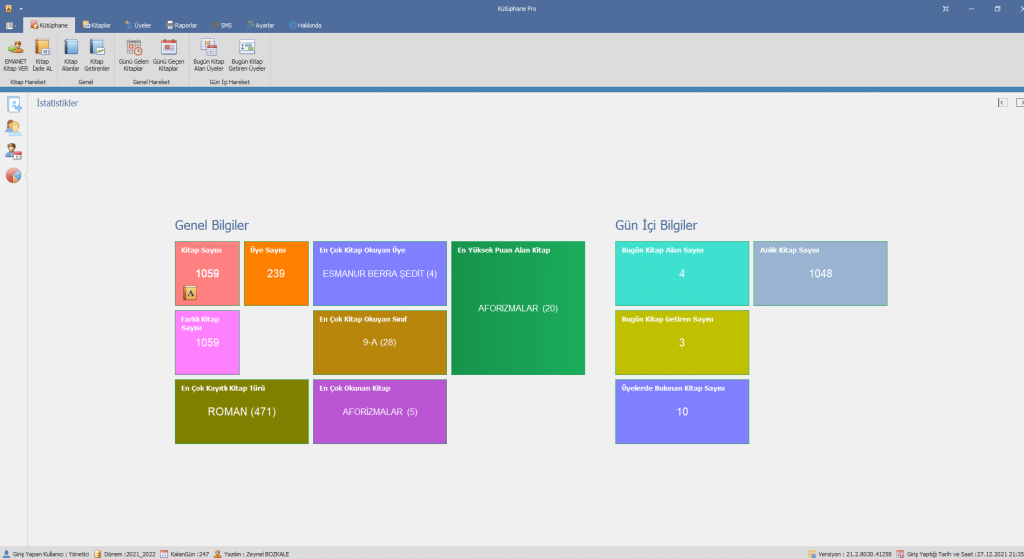Click the Gün İçi Hareket group label
Viewport: 1024px width, 559px height.
tap(229, 82)
